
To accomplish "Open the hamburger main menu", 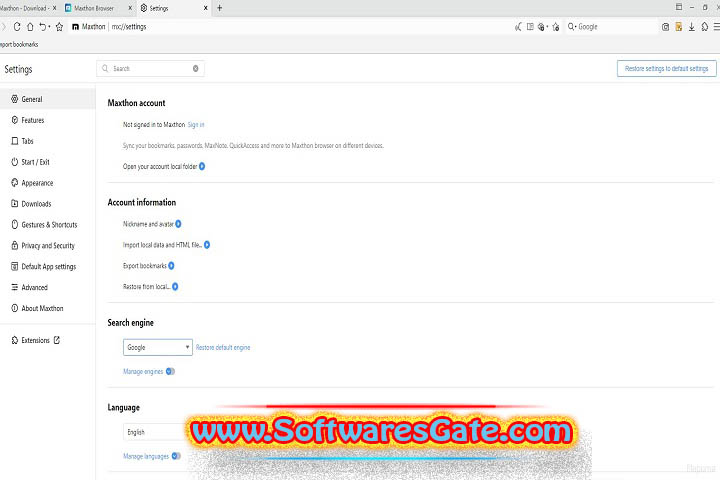I will coord(716,27).
